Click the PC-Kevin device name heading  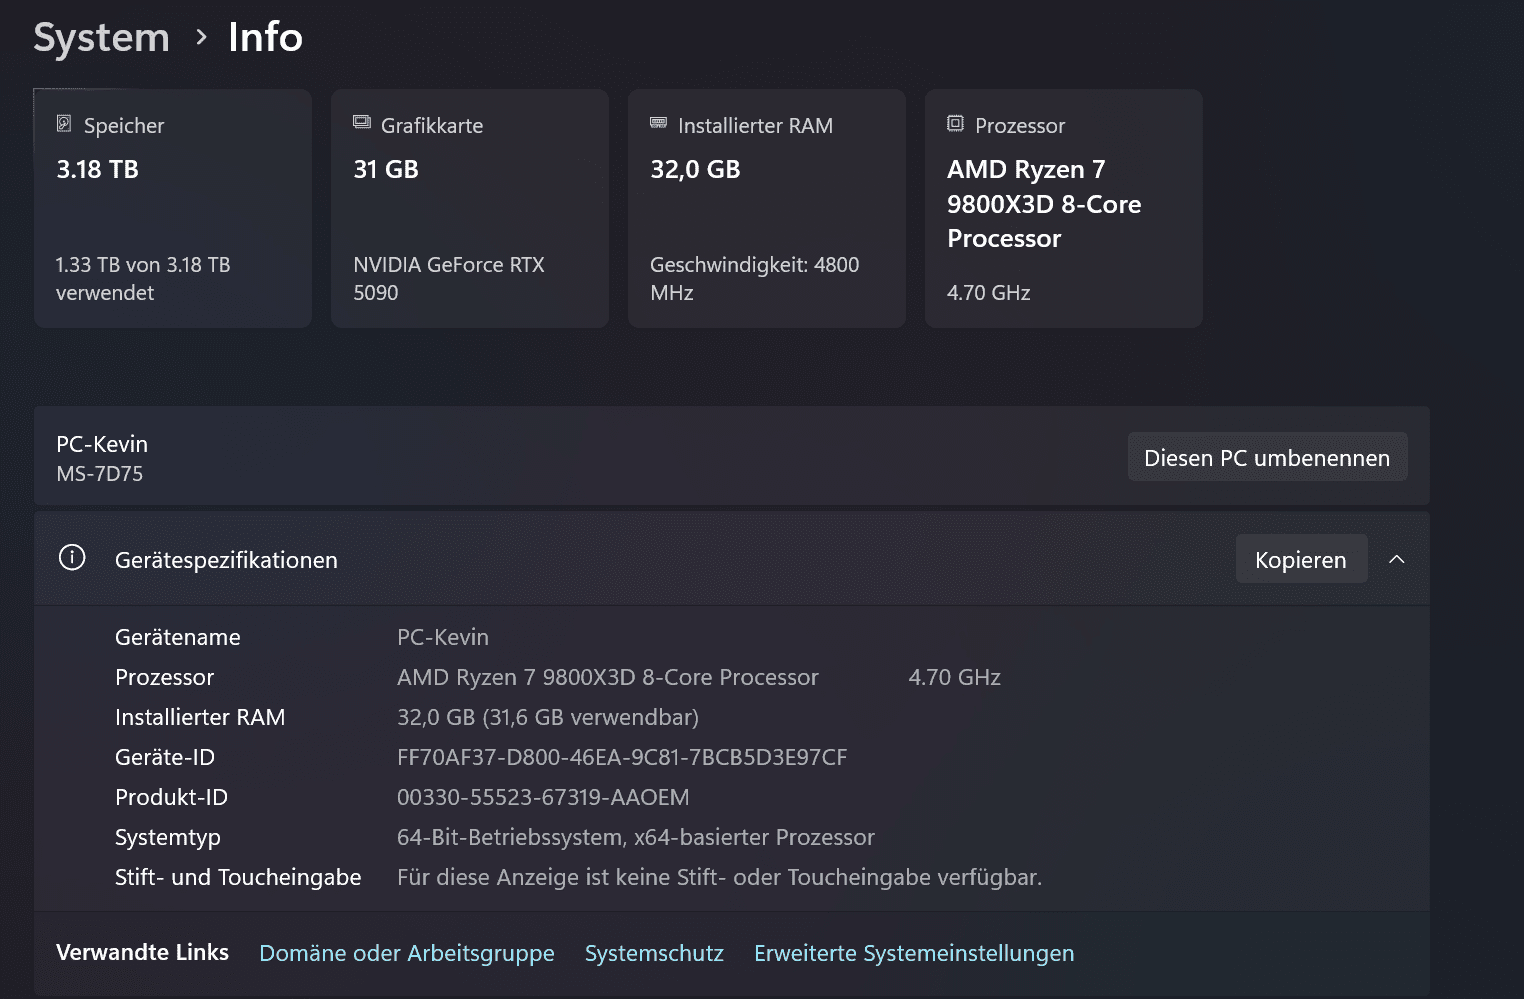click(x=102, y=444)
